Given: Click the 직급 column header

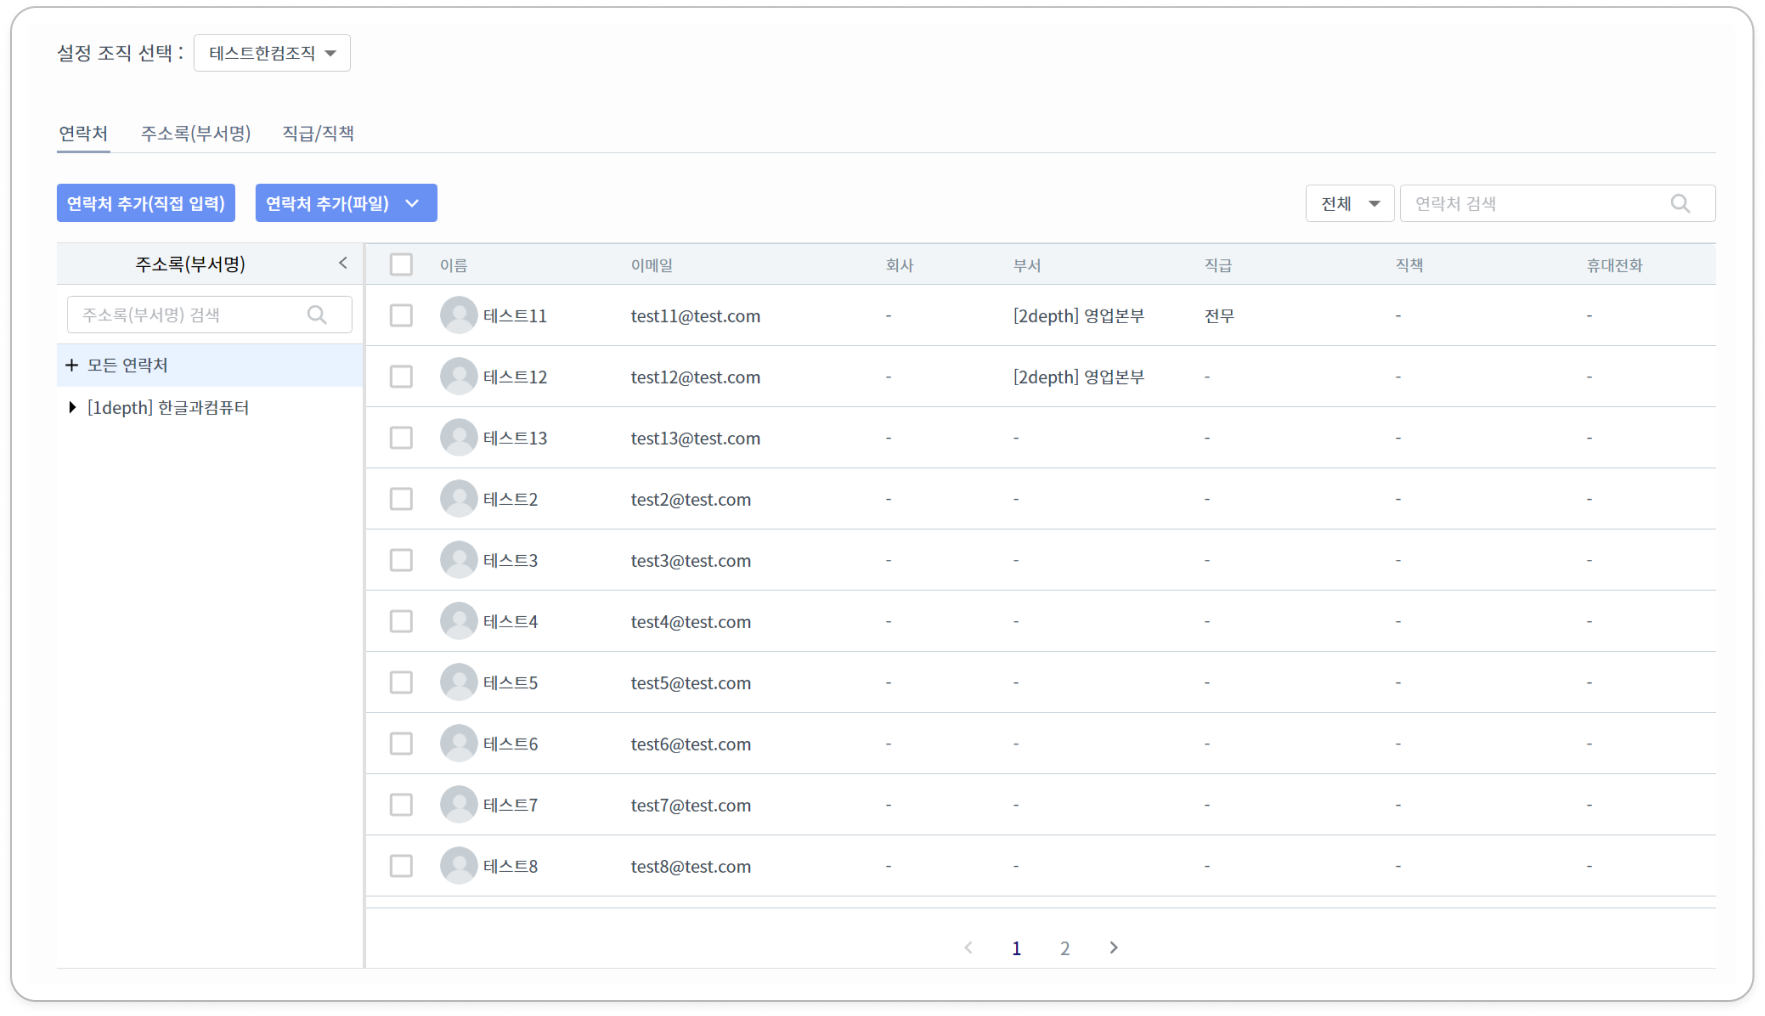Looking at the screenshot, I should (x=1218, y=265).
